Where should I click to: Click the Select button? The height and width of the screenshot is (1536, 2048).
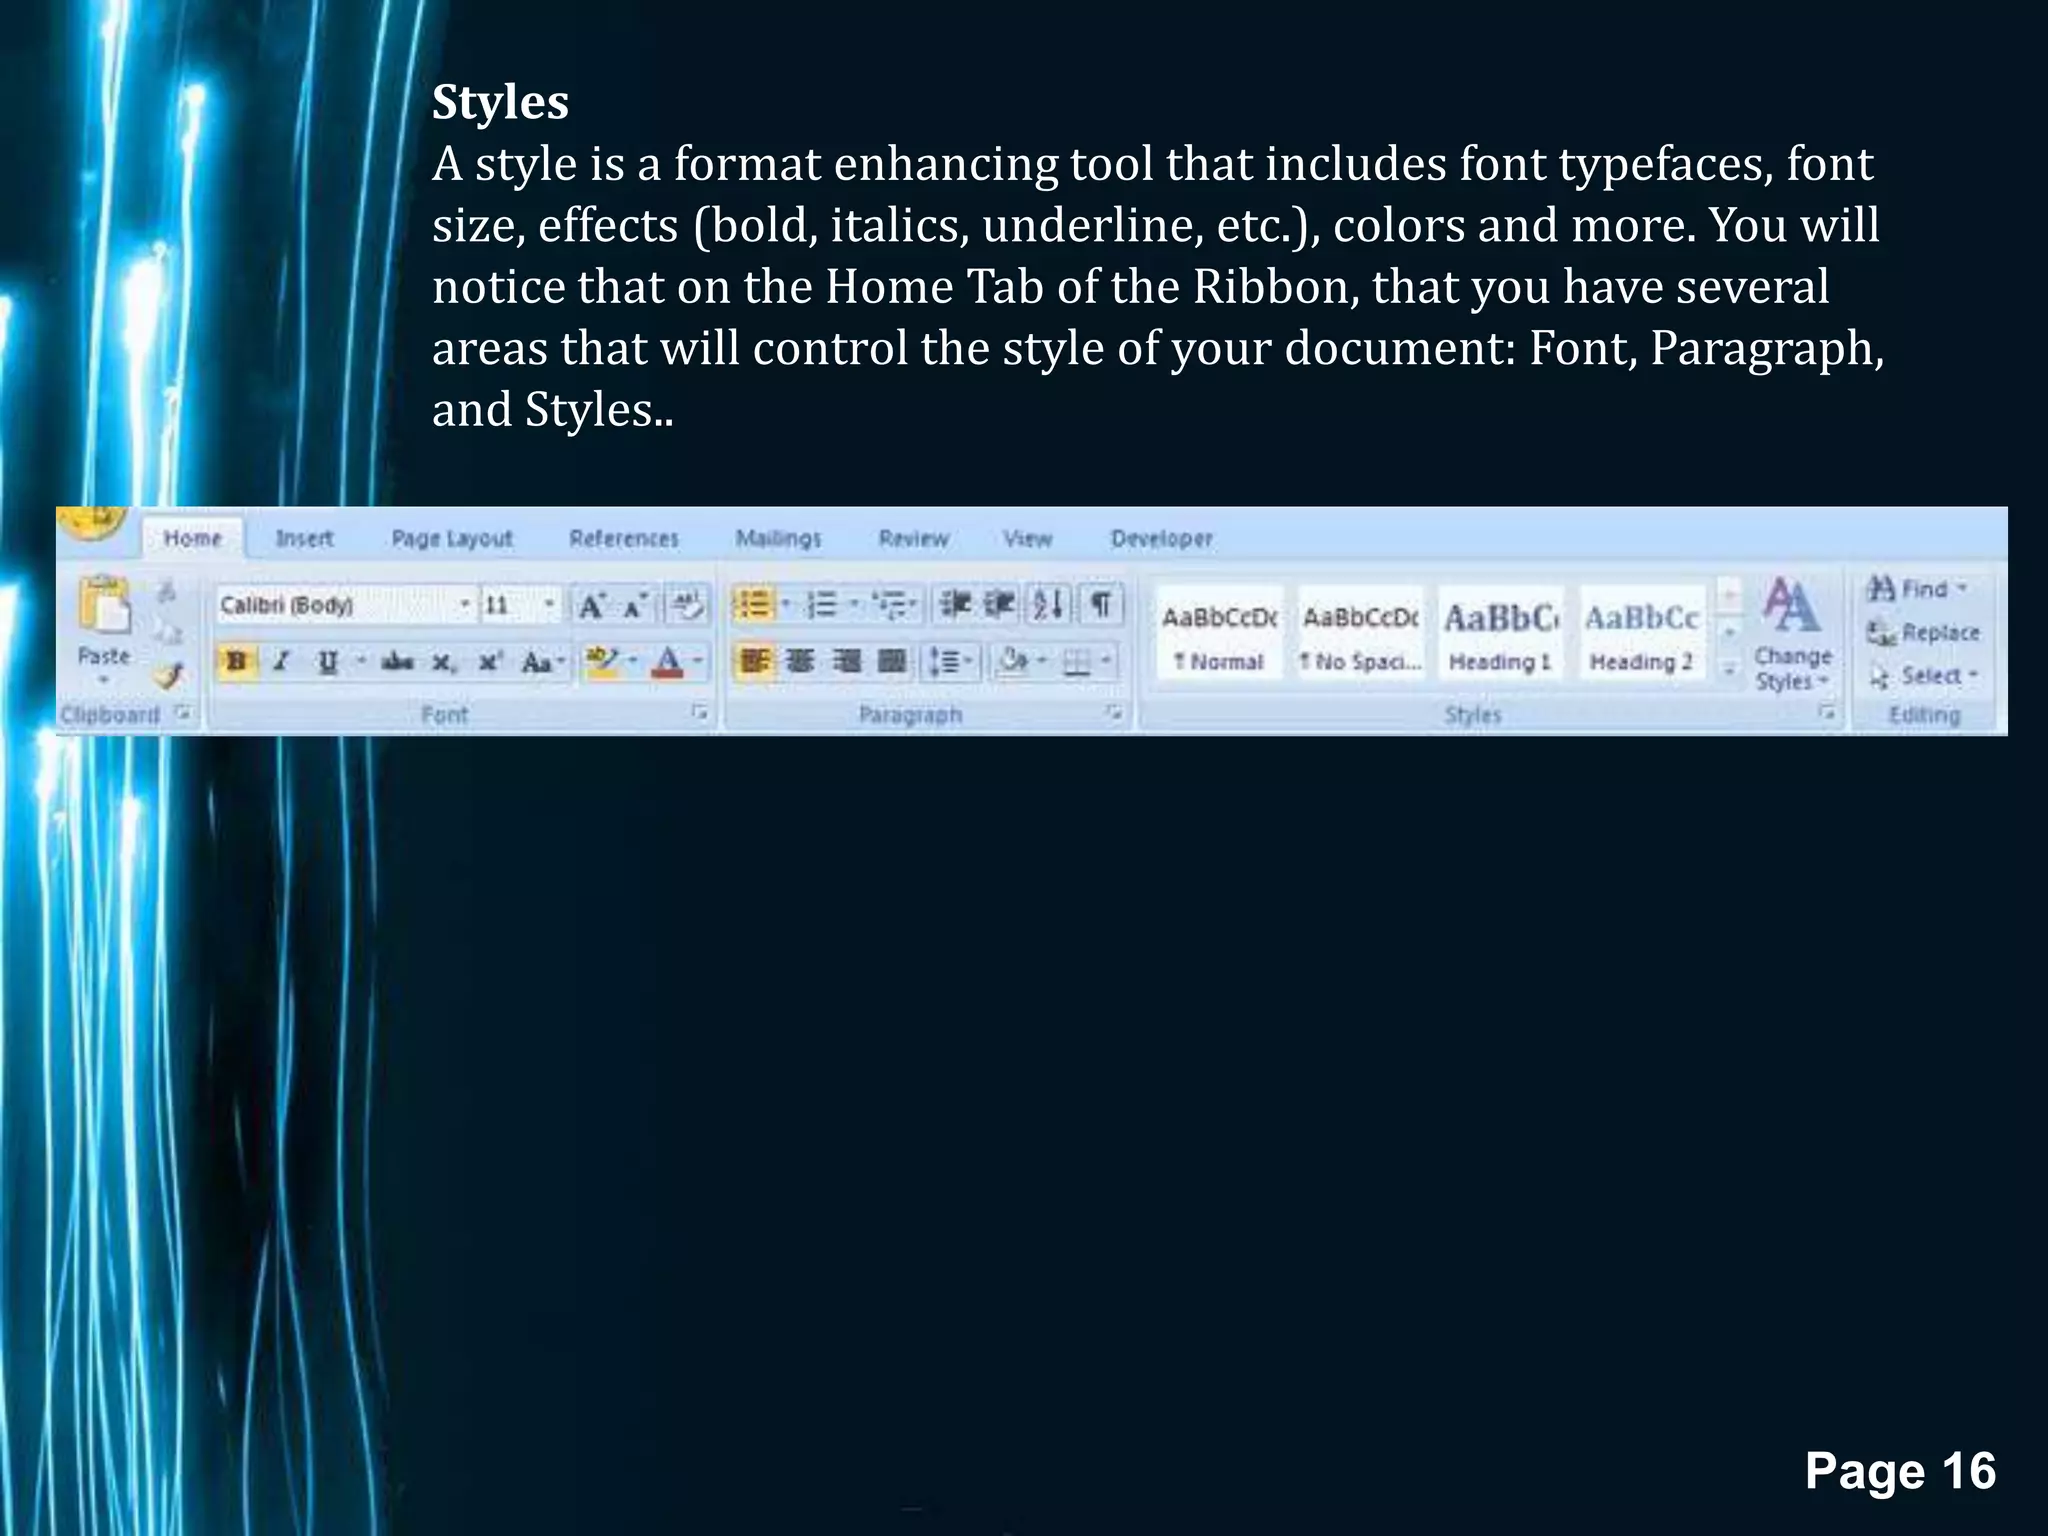pos(1924,676)
